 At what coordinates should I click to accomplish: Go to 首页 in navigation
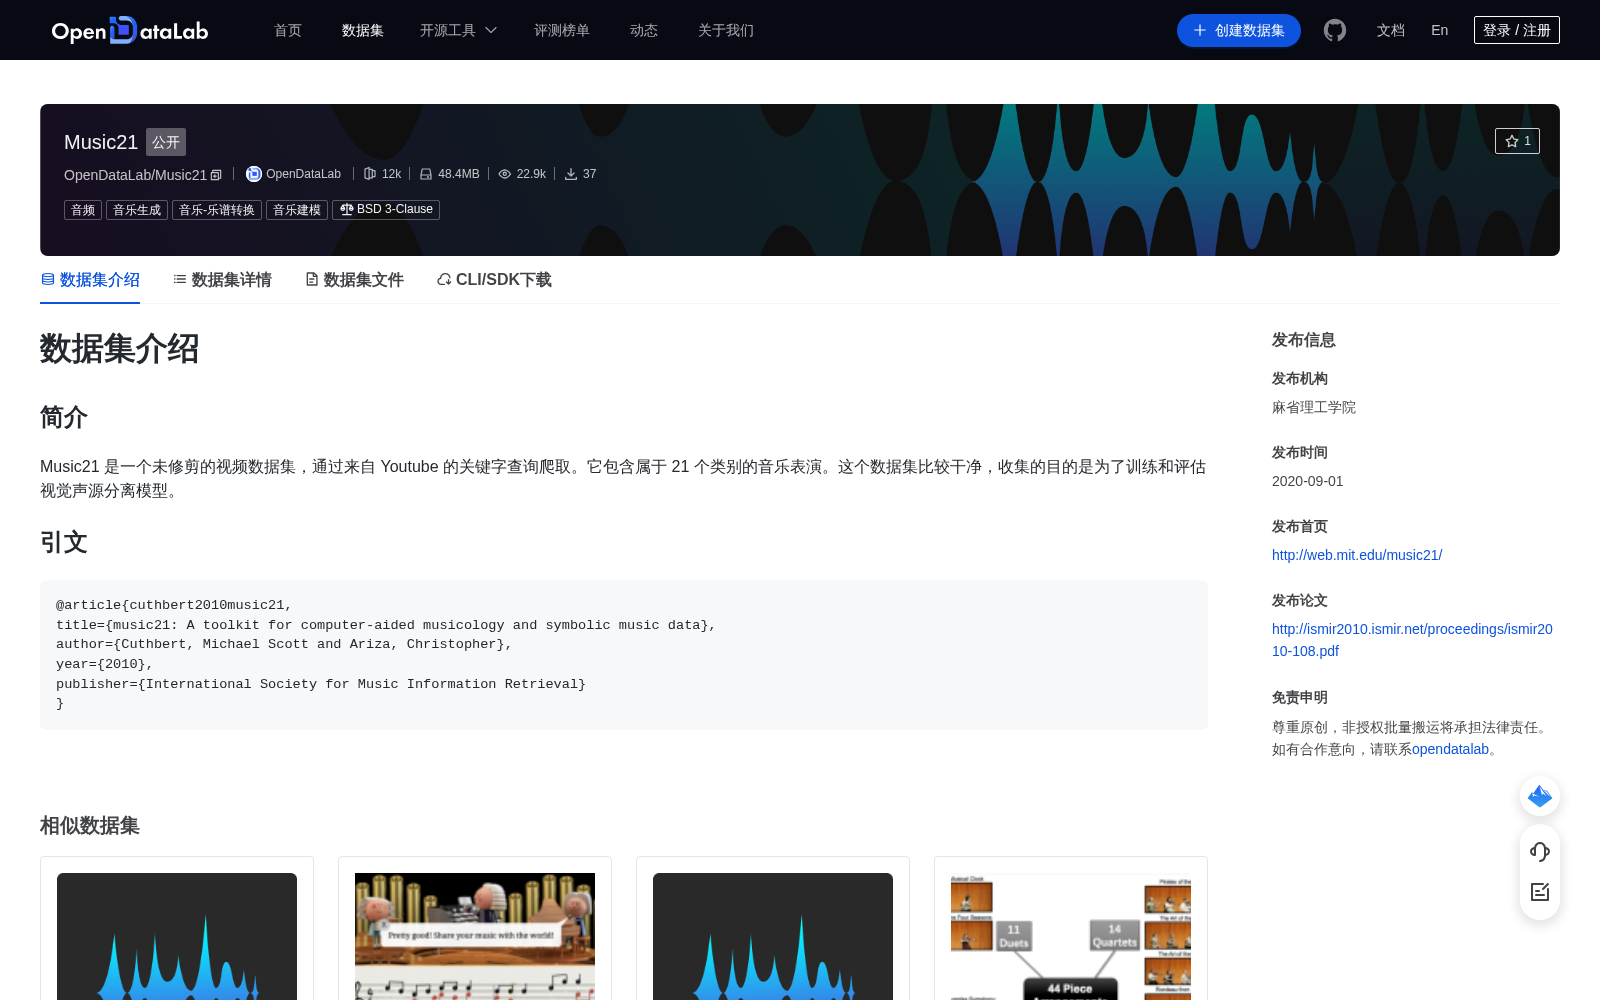tap(288, 30)
